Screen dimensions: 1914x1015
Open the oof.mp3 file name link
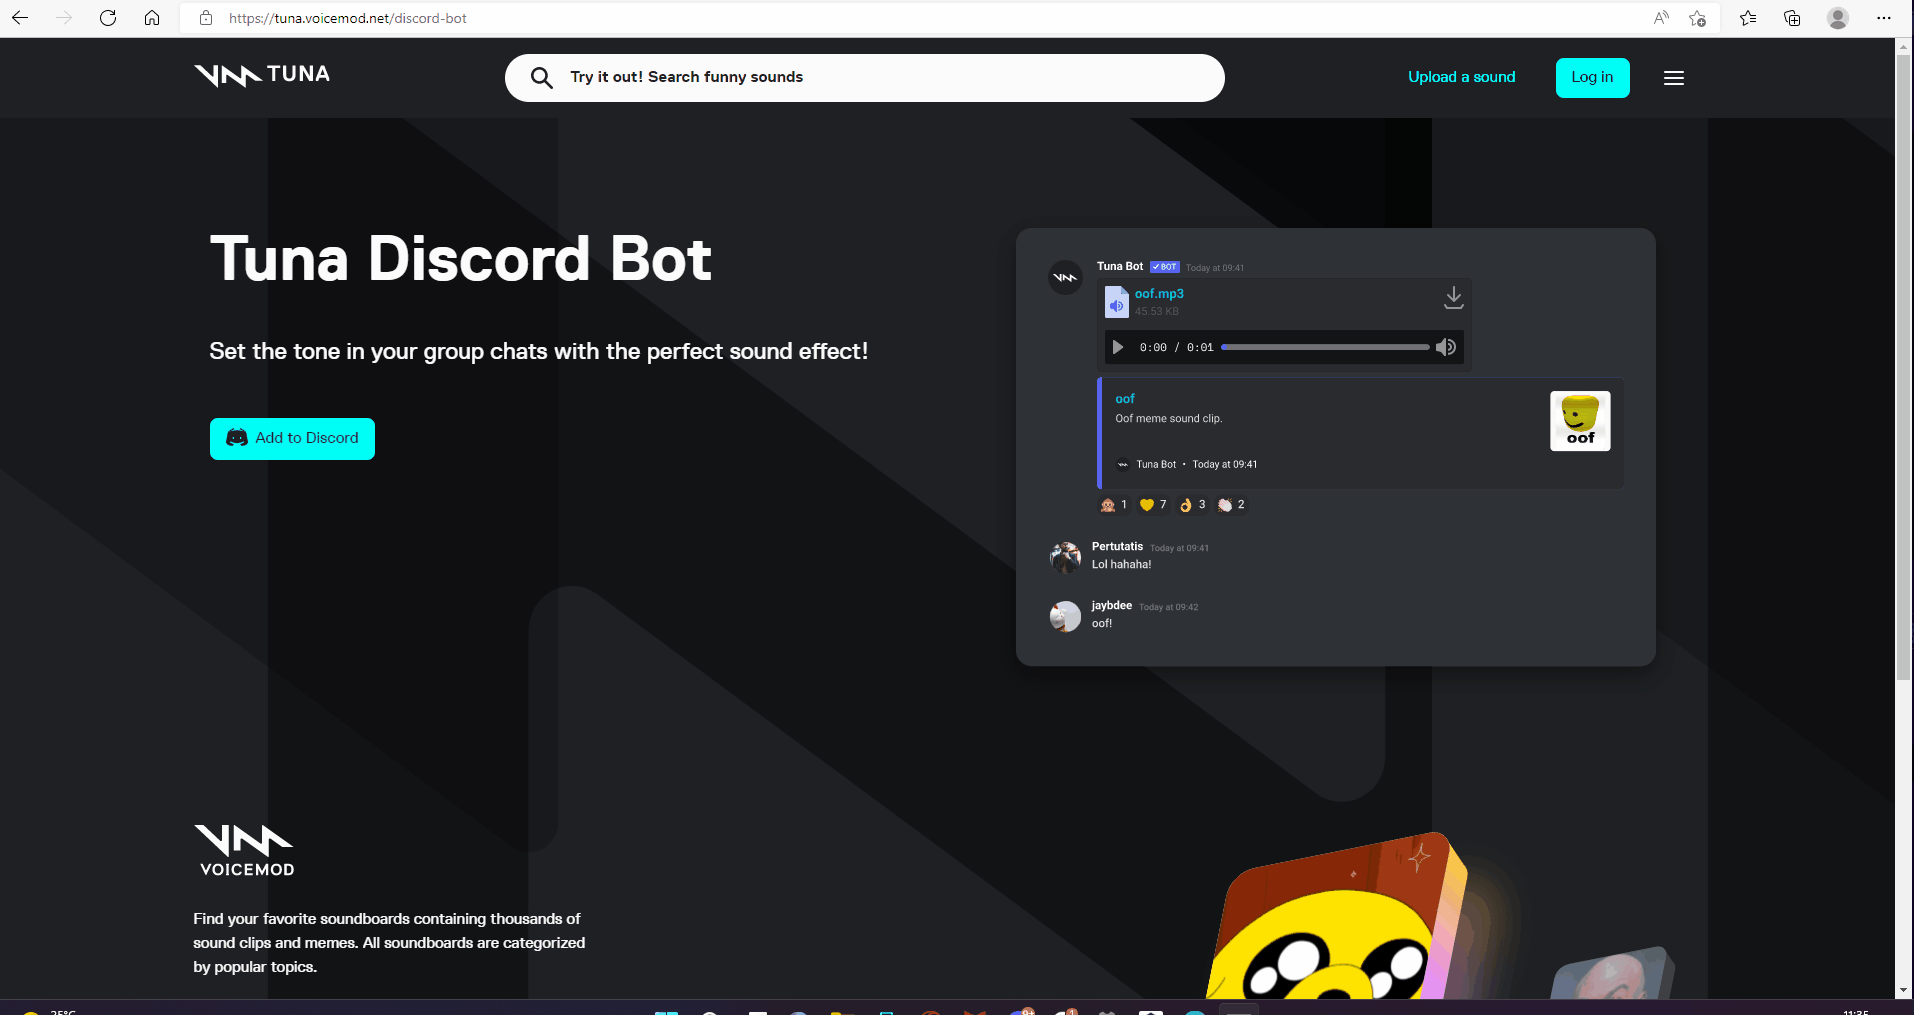(x=1159, y=293)
